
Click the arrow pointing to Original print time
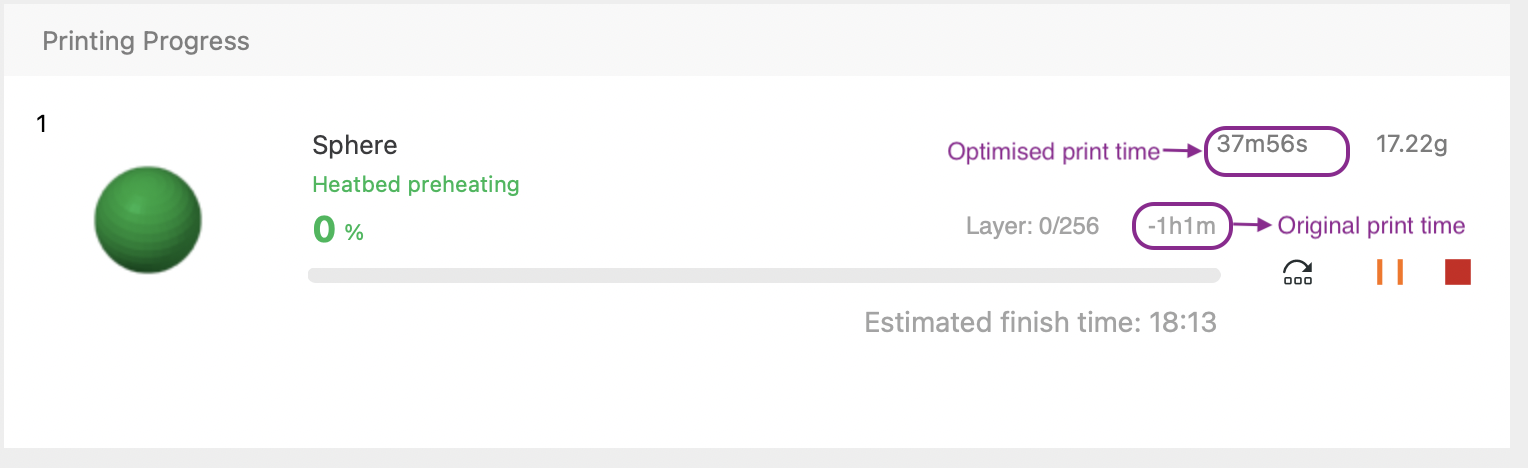pyautogui.click(x=1251, y=226)
